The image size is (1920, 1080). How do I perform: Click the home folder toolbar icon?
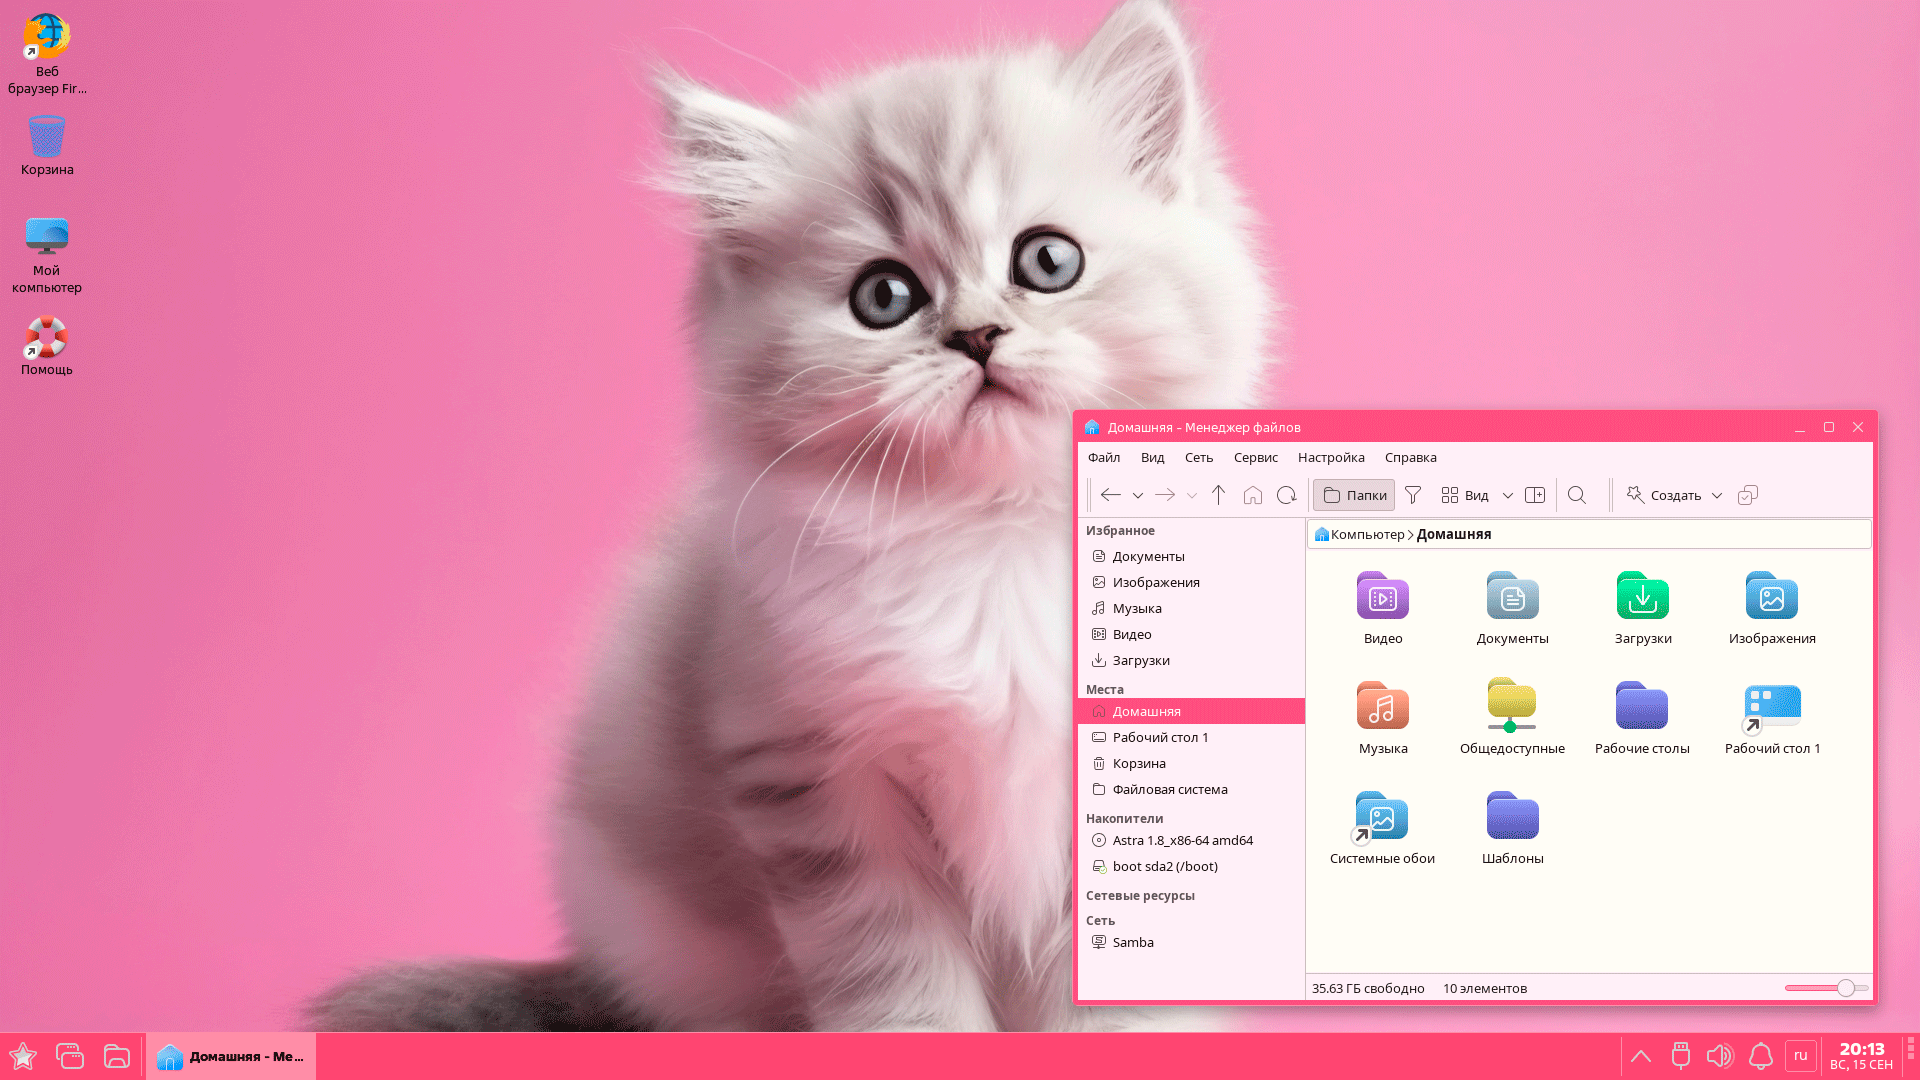pyautogui.click(x=1253, y=495)
